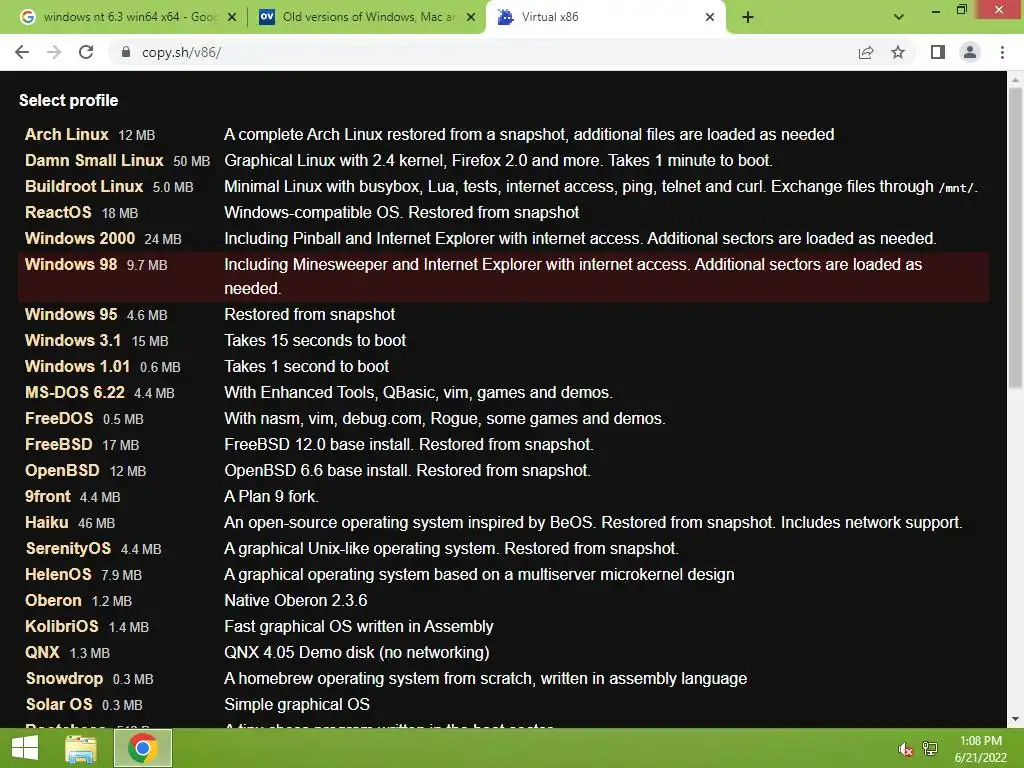Click the muted speaker tray icon

pos(905,749)
